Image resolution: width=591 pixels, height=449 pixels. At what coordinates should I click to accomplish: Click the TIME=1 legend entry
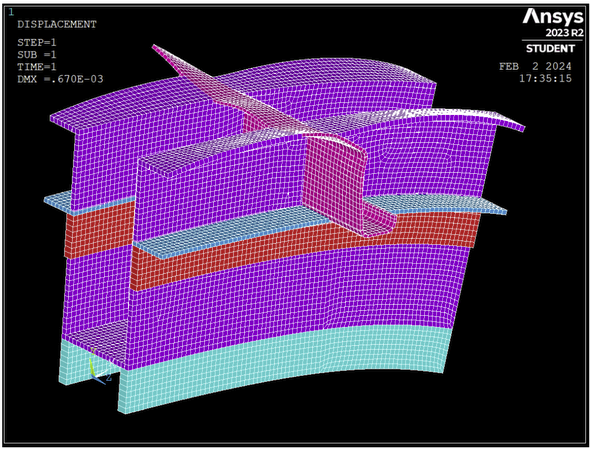click(x=37, y=67)
